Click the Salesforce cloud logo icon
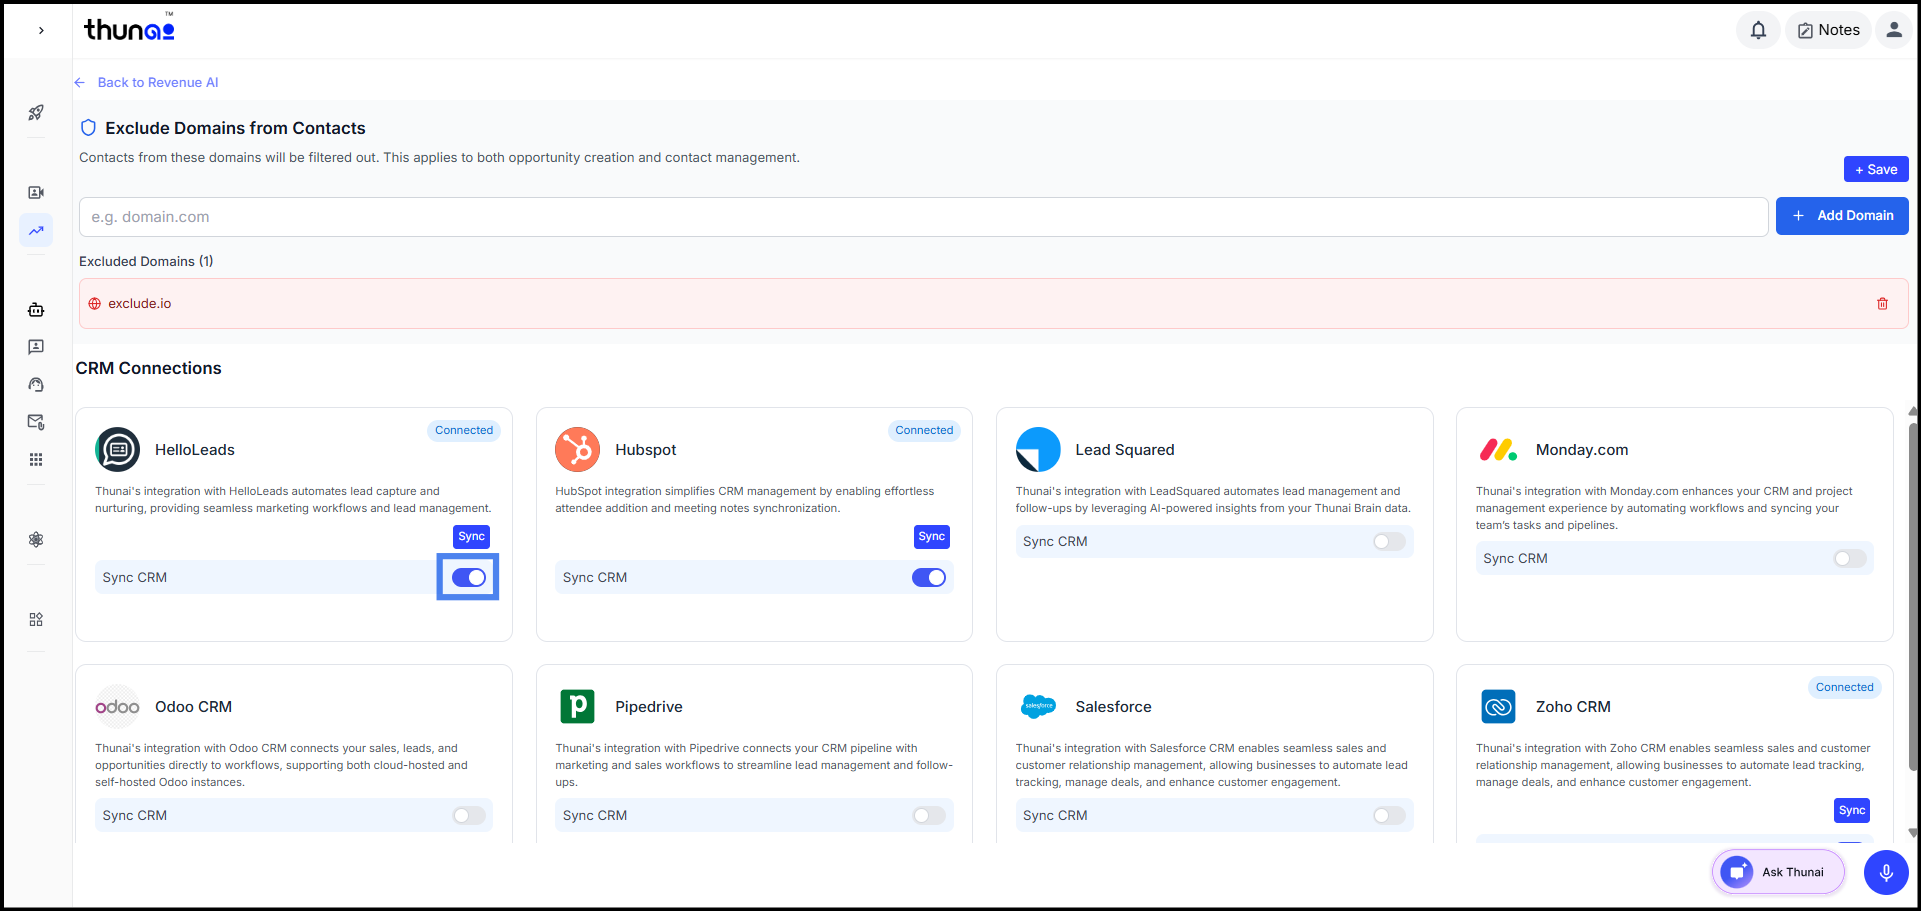1921x911 pixels. 1038,707
